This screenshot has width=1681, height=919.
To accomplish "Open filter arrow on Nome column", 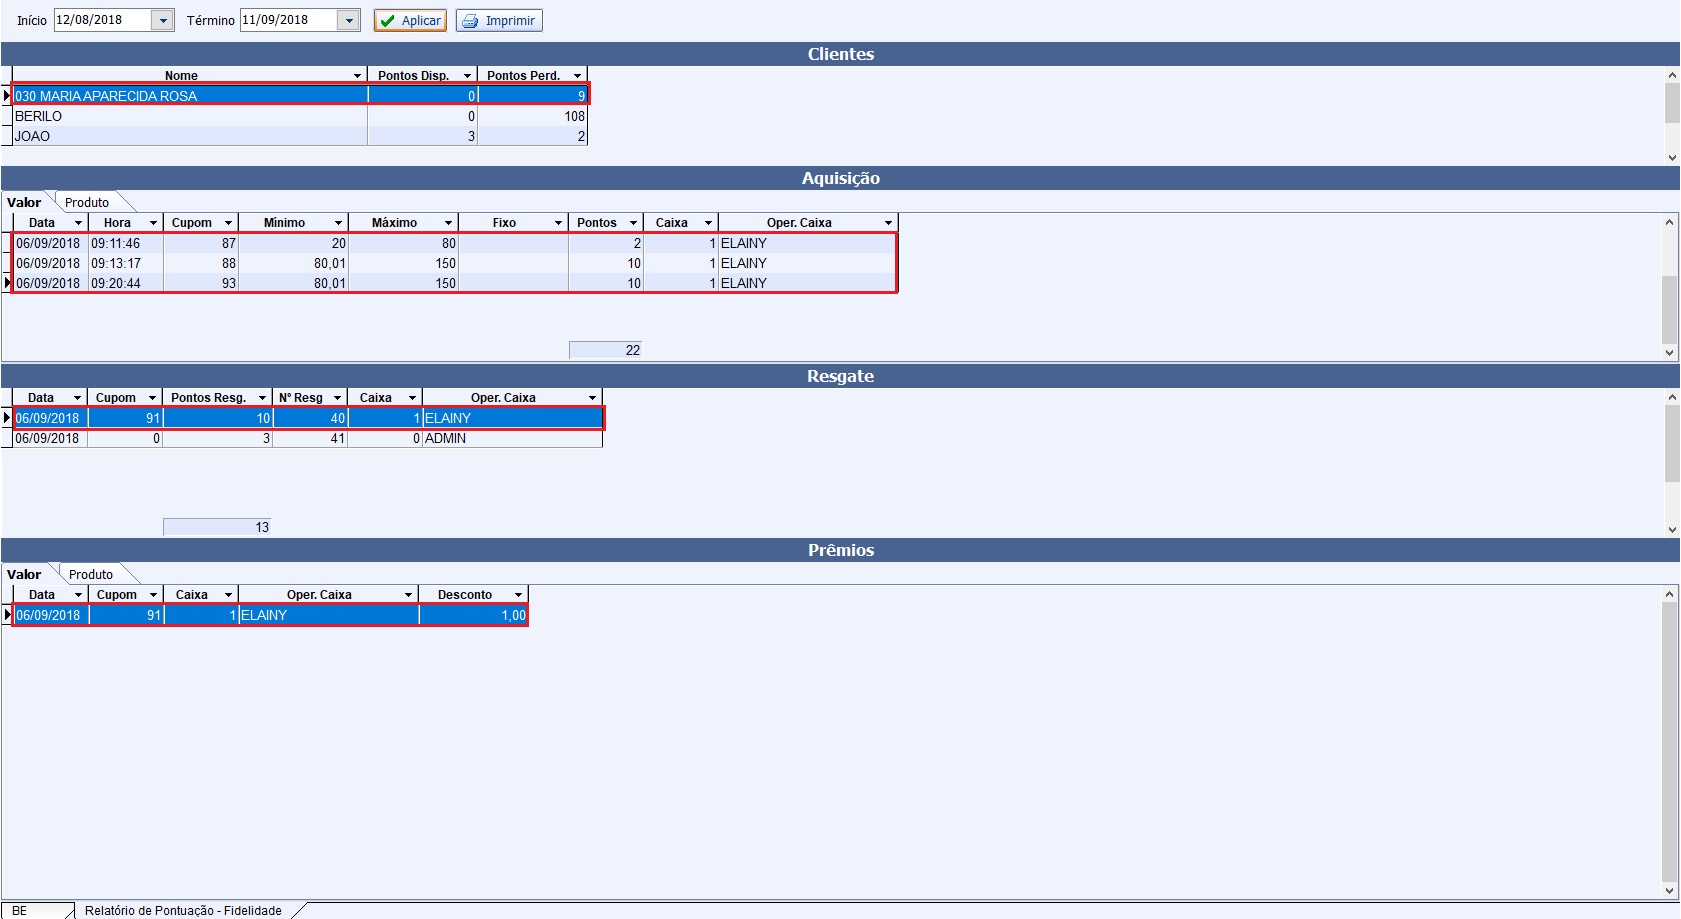I will [358, 76].
